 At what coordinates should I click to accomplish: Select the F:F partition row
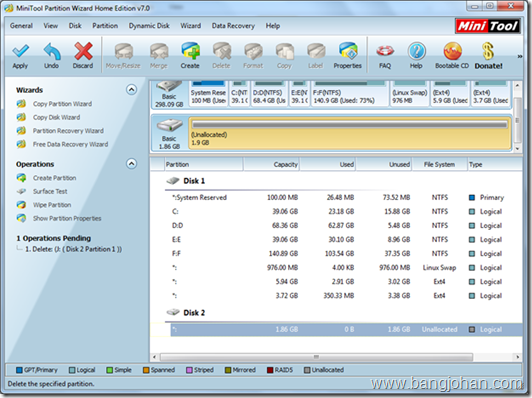pos(346,254)
